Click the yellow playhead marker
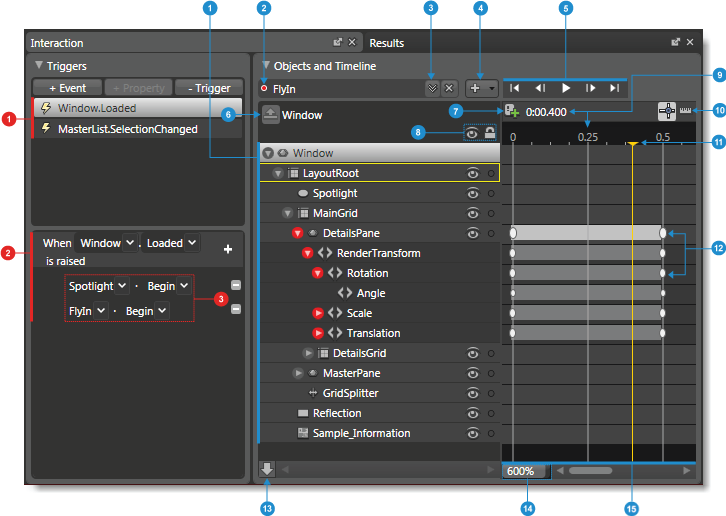 click(x=632, y=144)
